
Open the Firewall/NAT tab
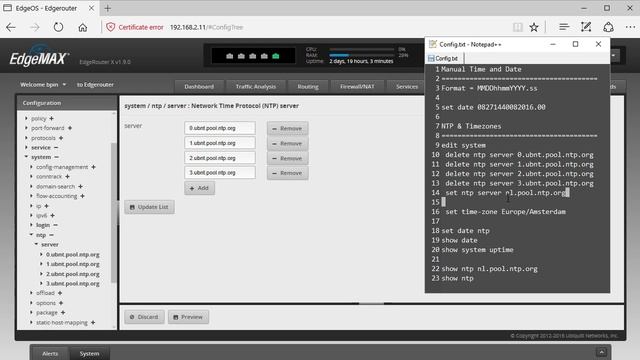(x=357, y=87)
